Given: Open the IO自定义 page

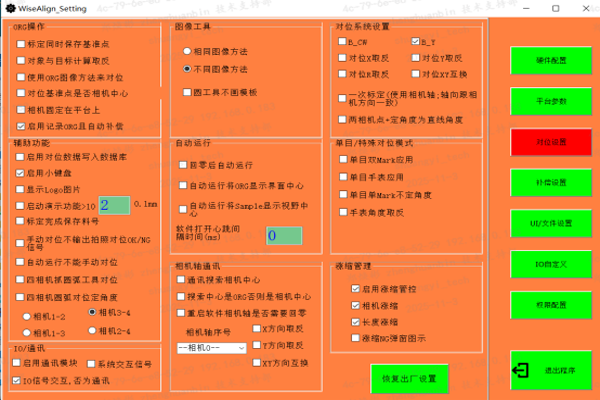Looking at the screenshot, I should coord(551,264).
